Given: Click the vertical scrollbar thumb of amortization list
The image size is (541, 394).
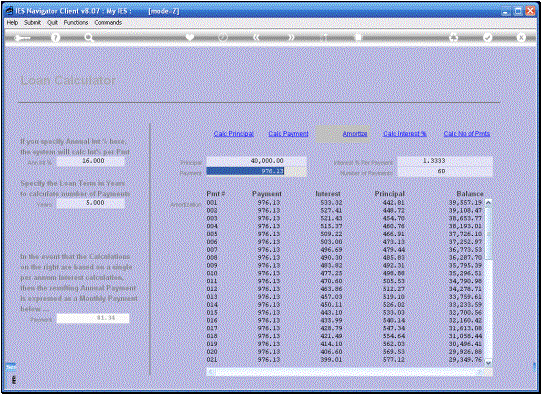Looking at the screenshot, I should pyautogui.click(x=488, y=233).
